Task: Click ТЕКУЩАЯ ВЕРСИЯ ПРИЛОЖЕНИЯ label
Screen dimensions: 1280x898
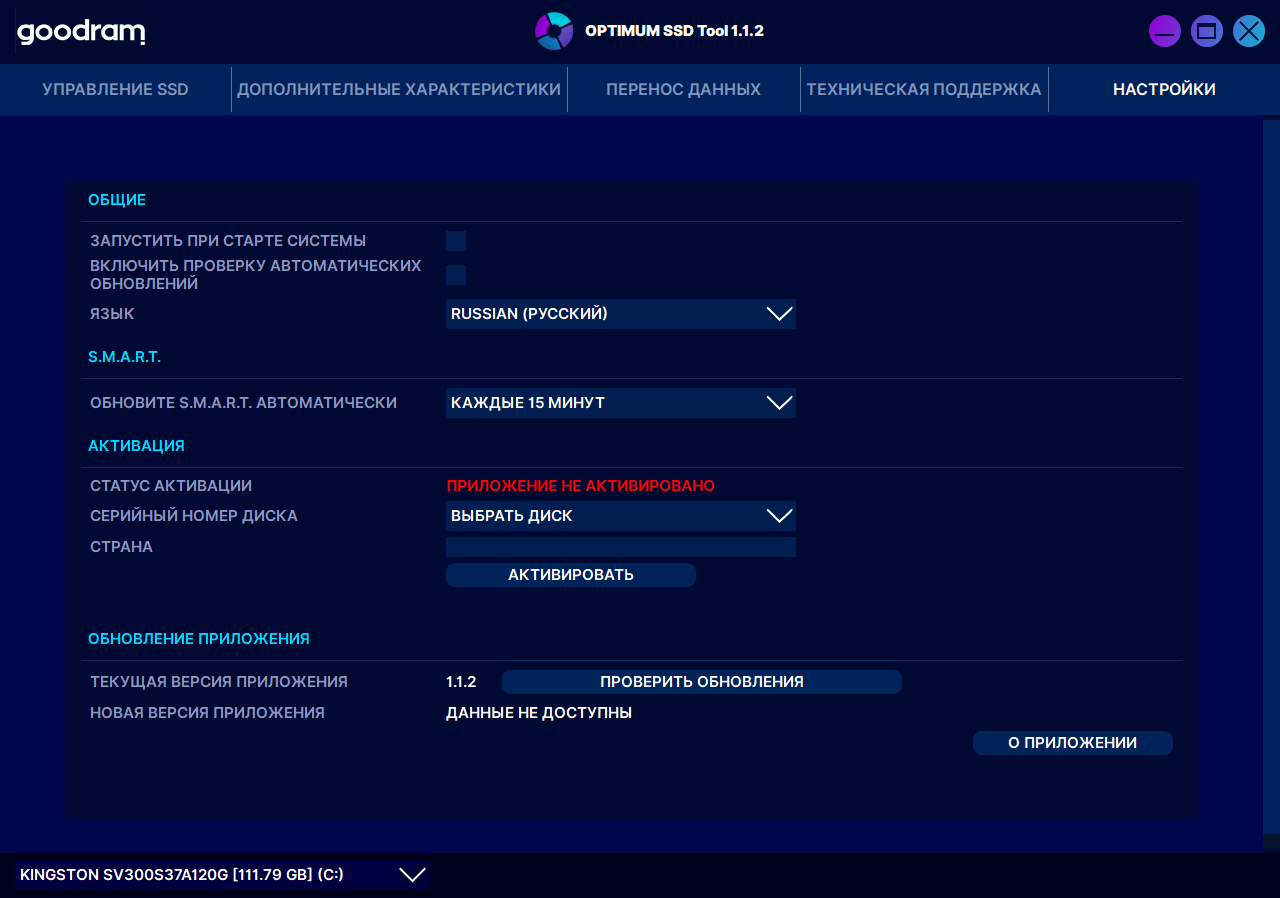Action: coord(219,682)
